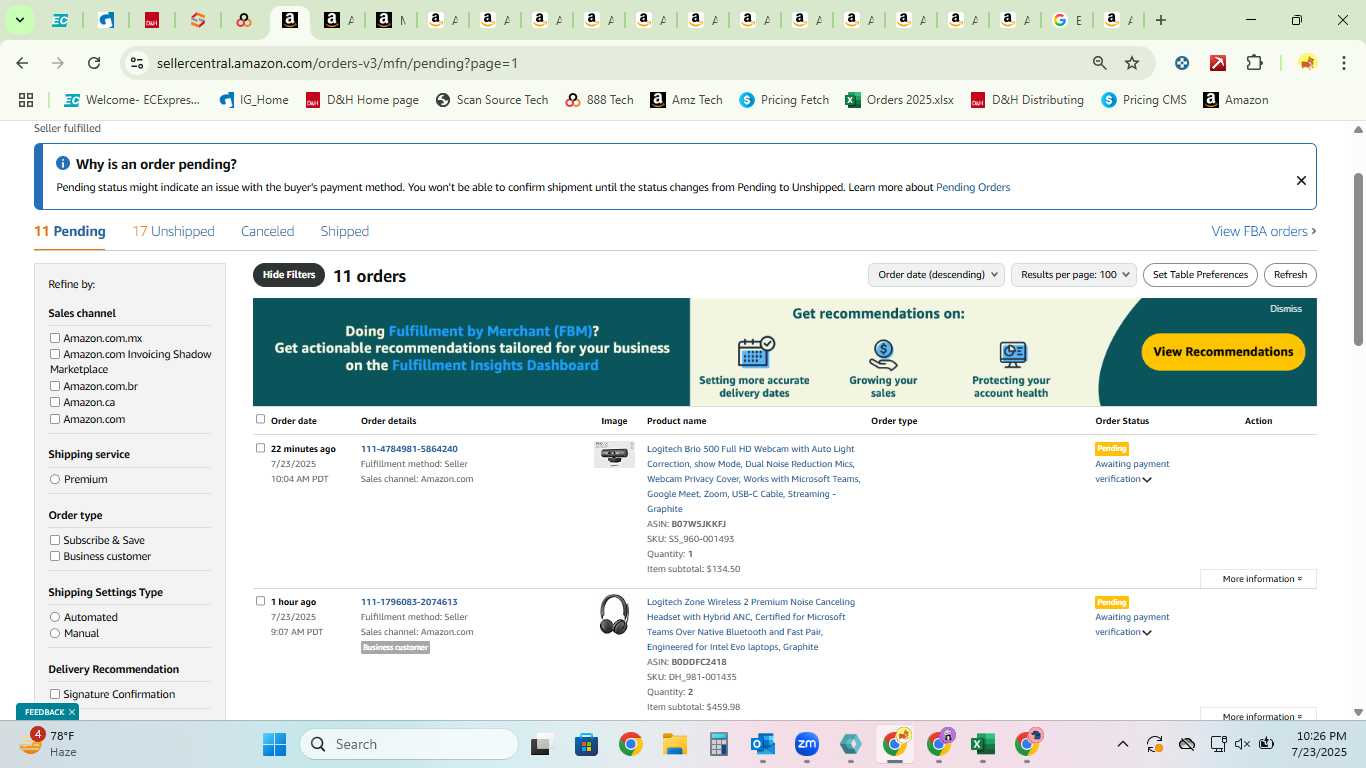Open the Chrome extensions puzzle icon
1366x768 pixels.
(1254, 63)
